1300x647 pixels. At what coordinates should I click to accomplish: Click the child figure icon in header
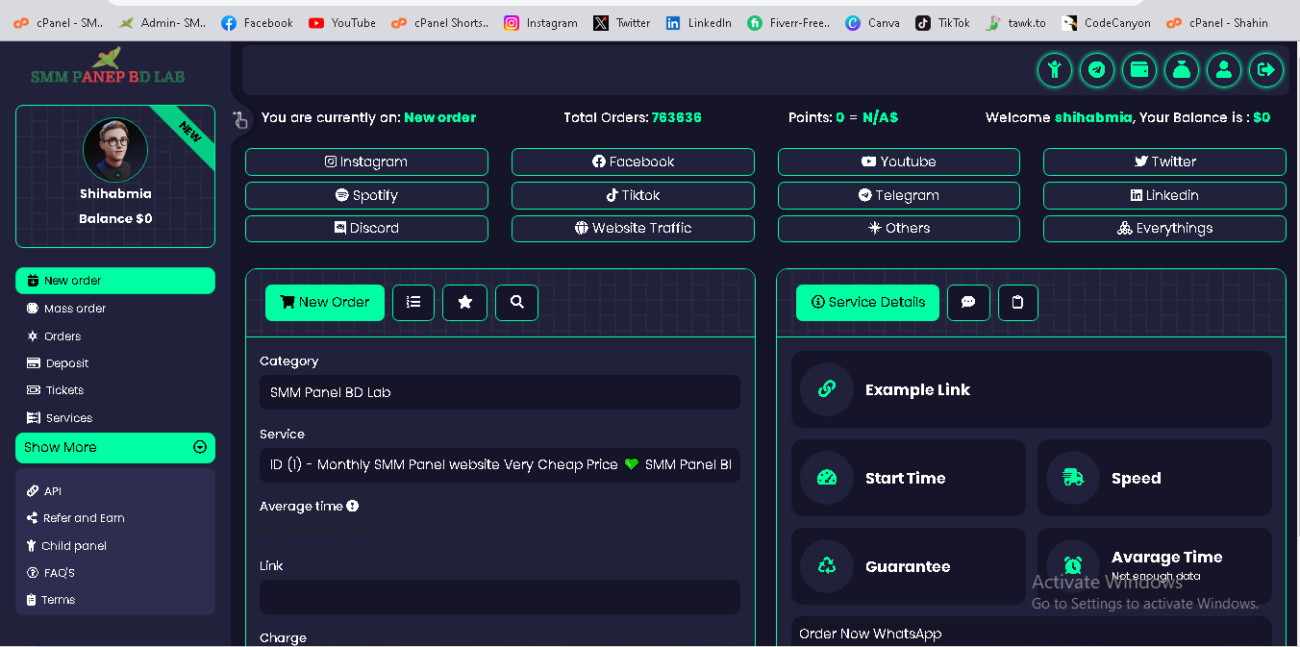click(x=1054, y=70)
